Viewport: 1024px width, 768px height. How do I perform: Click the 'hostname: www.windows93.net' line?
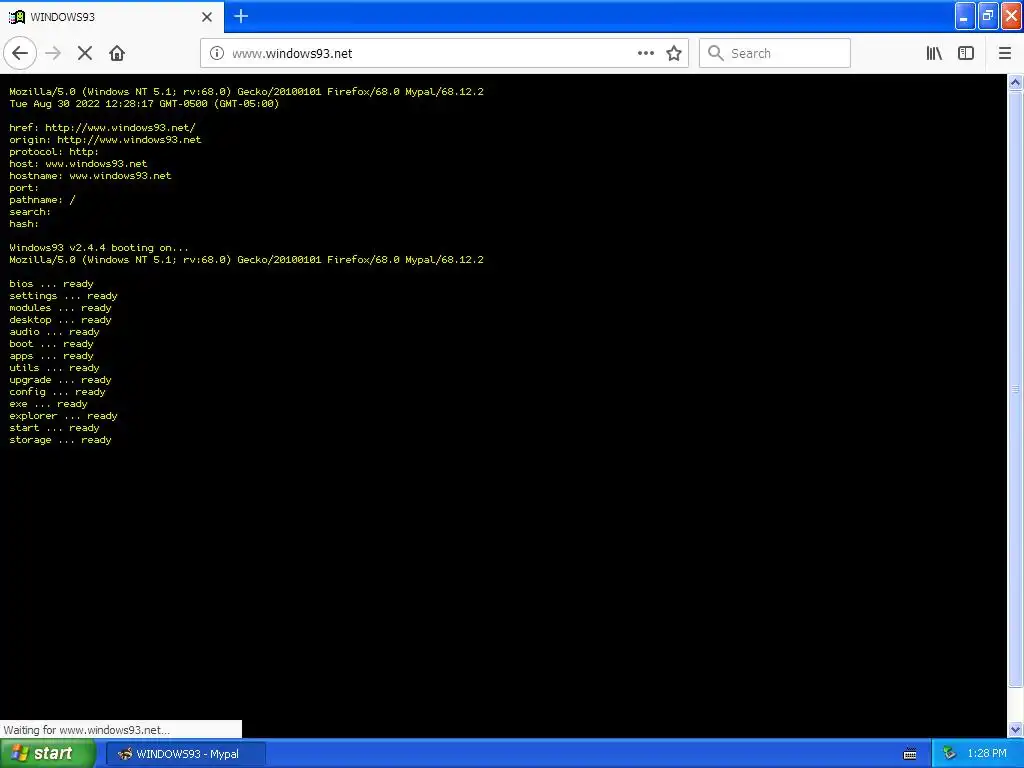(90, 176)
